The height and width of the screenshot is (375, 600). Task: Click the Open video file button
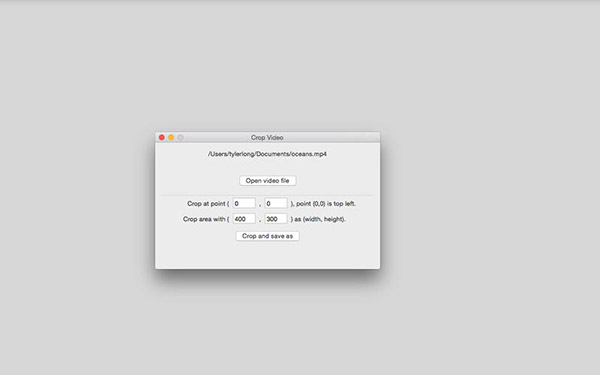267,181
